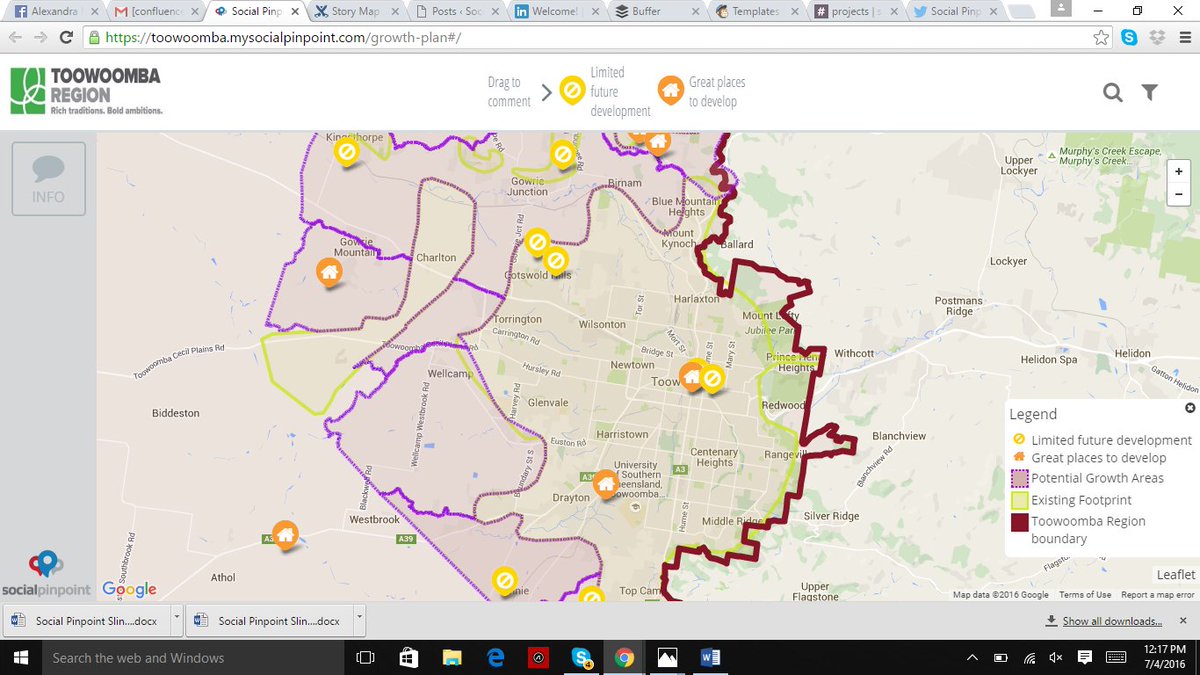Go back with the browser back arrow
The height and width of the screenshot is (675, 1200).
[x=16, y=37]
